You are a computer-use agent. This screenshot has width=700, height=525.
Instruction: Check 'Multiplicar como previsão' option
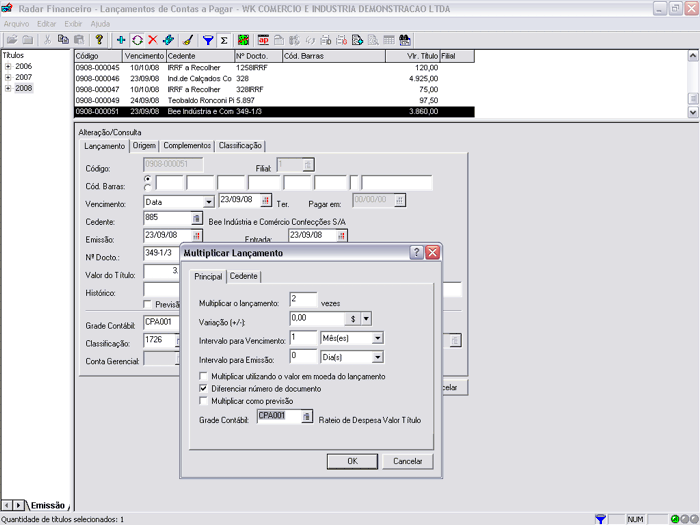(204, 400)
